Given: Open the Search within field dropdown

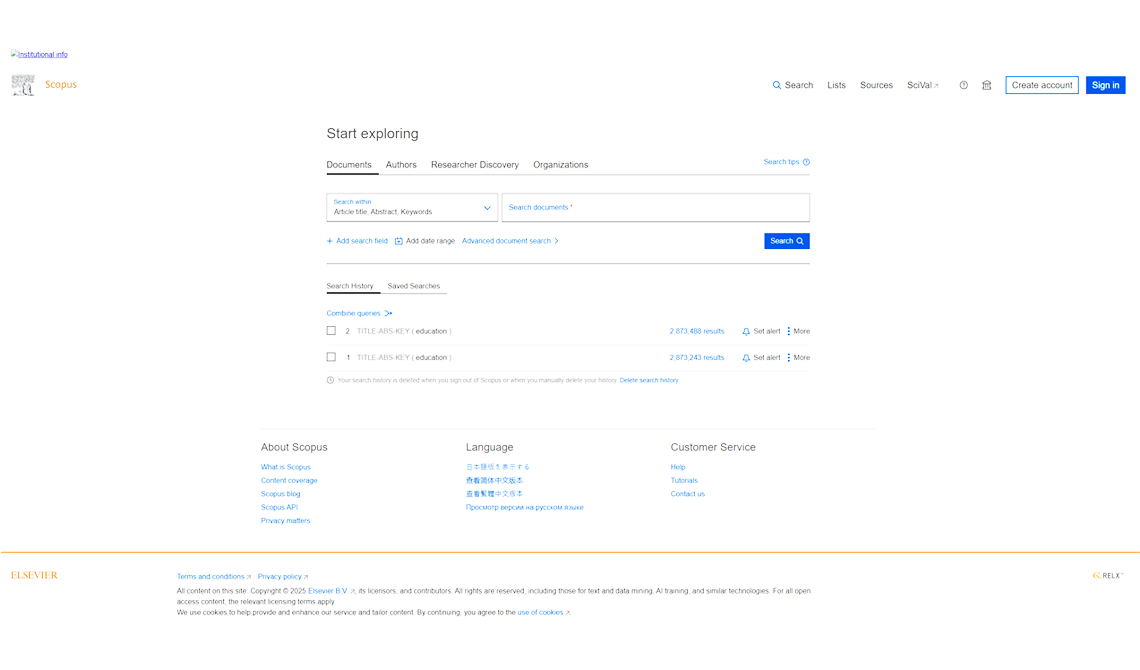Looking at the screenshot, I should tap(412, 207).
